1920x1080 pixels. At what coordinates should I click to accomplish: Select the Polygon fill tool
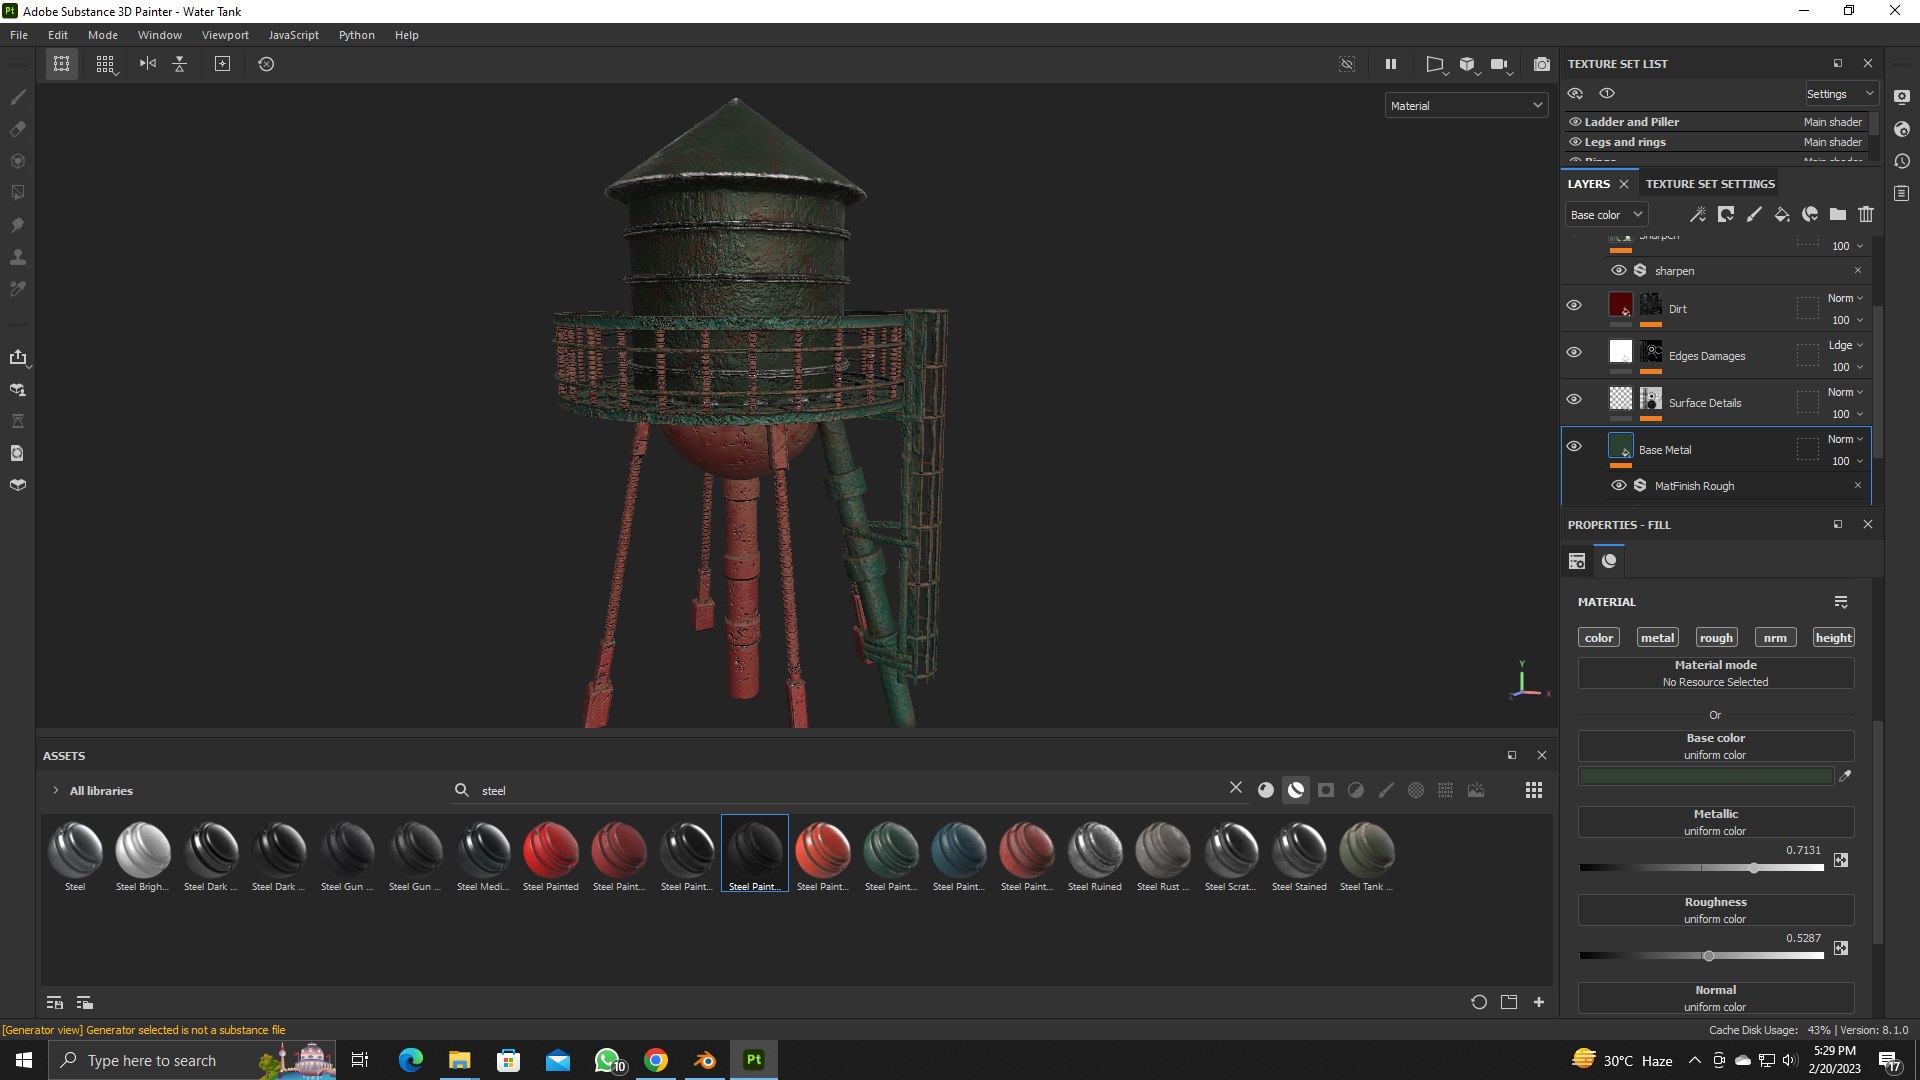17,192
